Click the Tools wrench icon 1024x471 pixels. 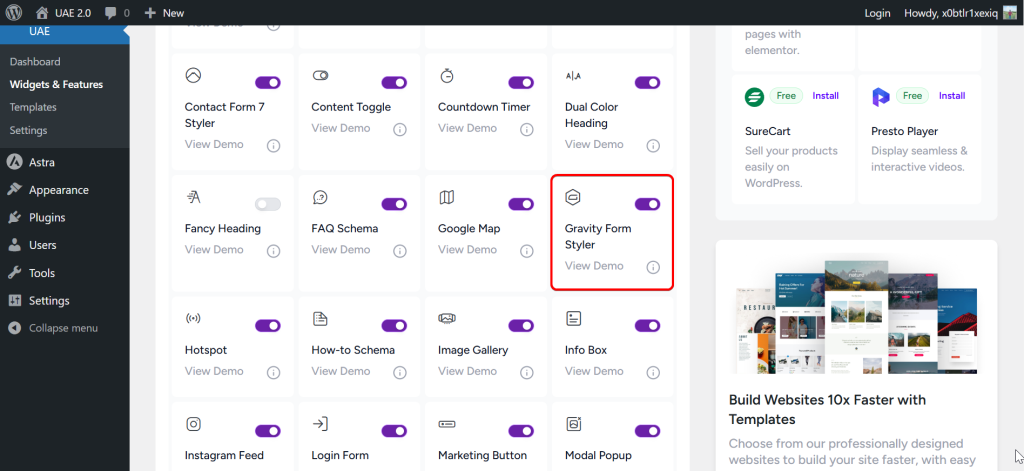click(14, 273)
